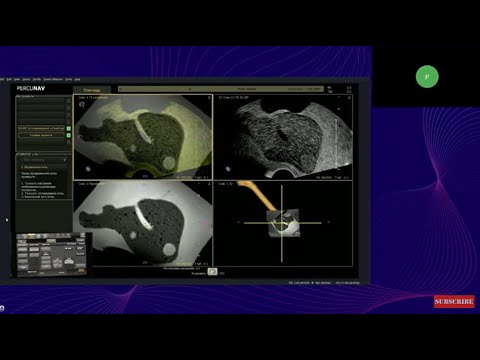Click the rotate icon below the viewports

point(212,272)
